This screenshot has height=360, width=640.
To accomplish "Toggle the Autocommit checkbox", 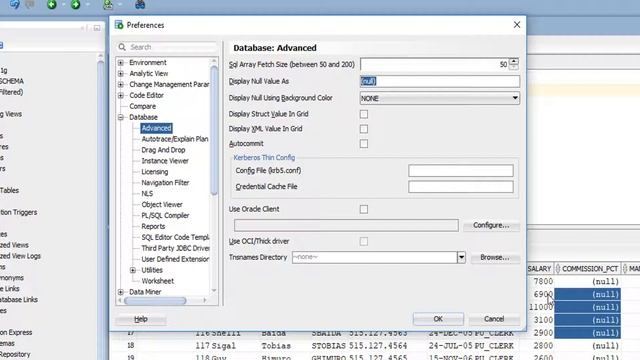I will pyautogui.click(x=364, y=144).
